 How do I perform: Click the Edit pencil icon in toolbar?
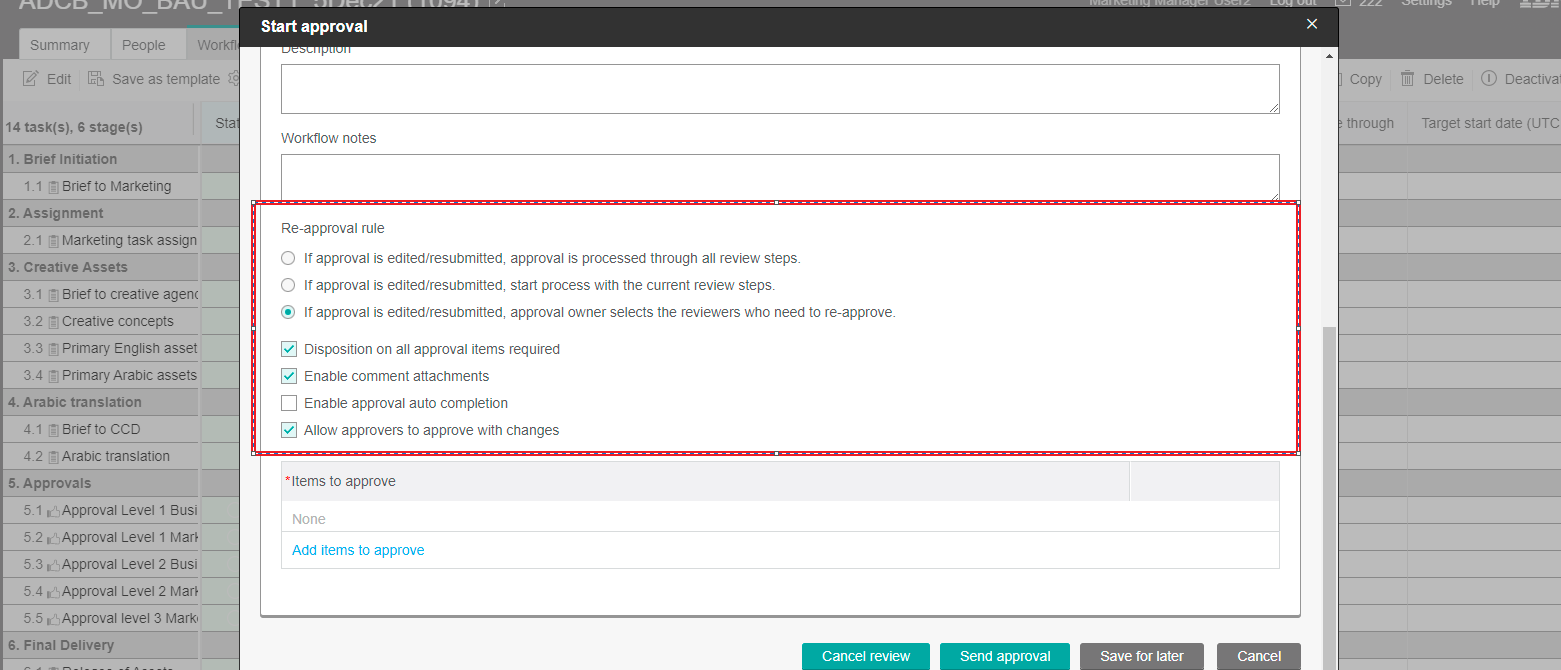(31, 79)
